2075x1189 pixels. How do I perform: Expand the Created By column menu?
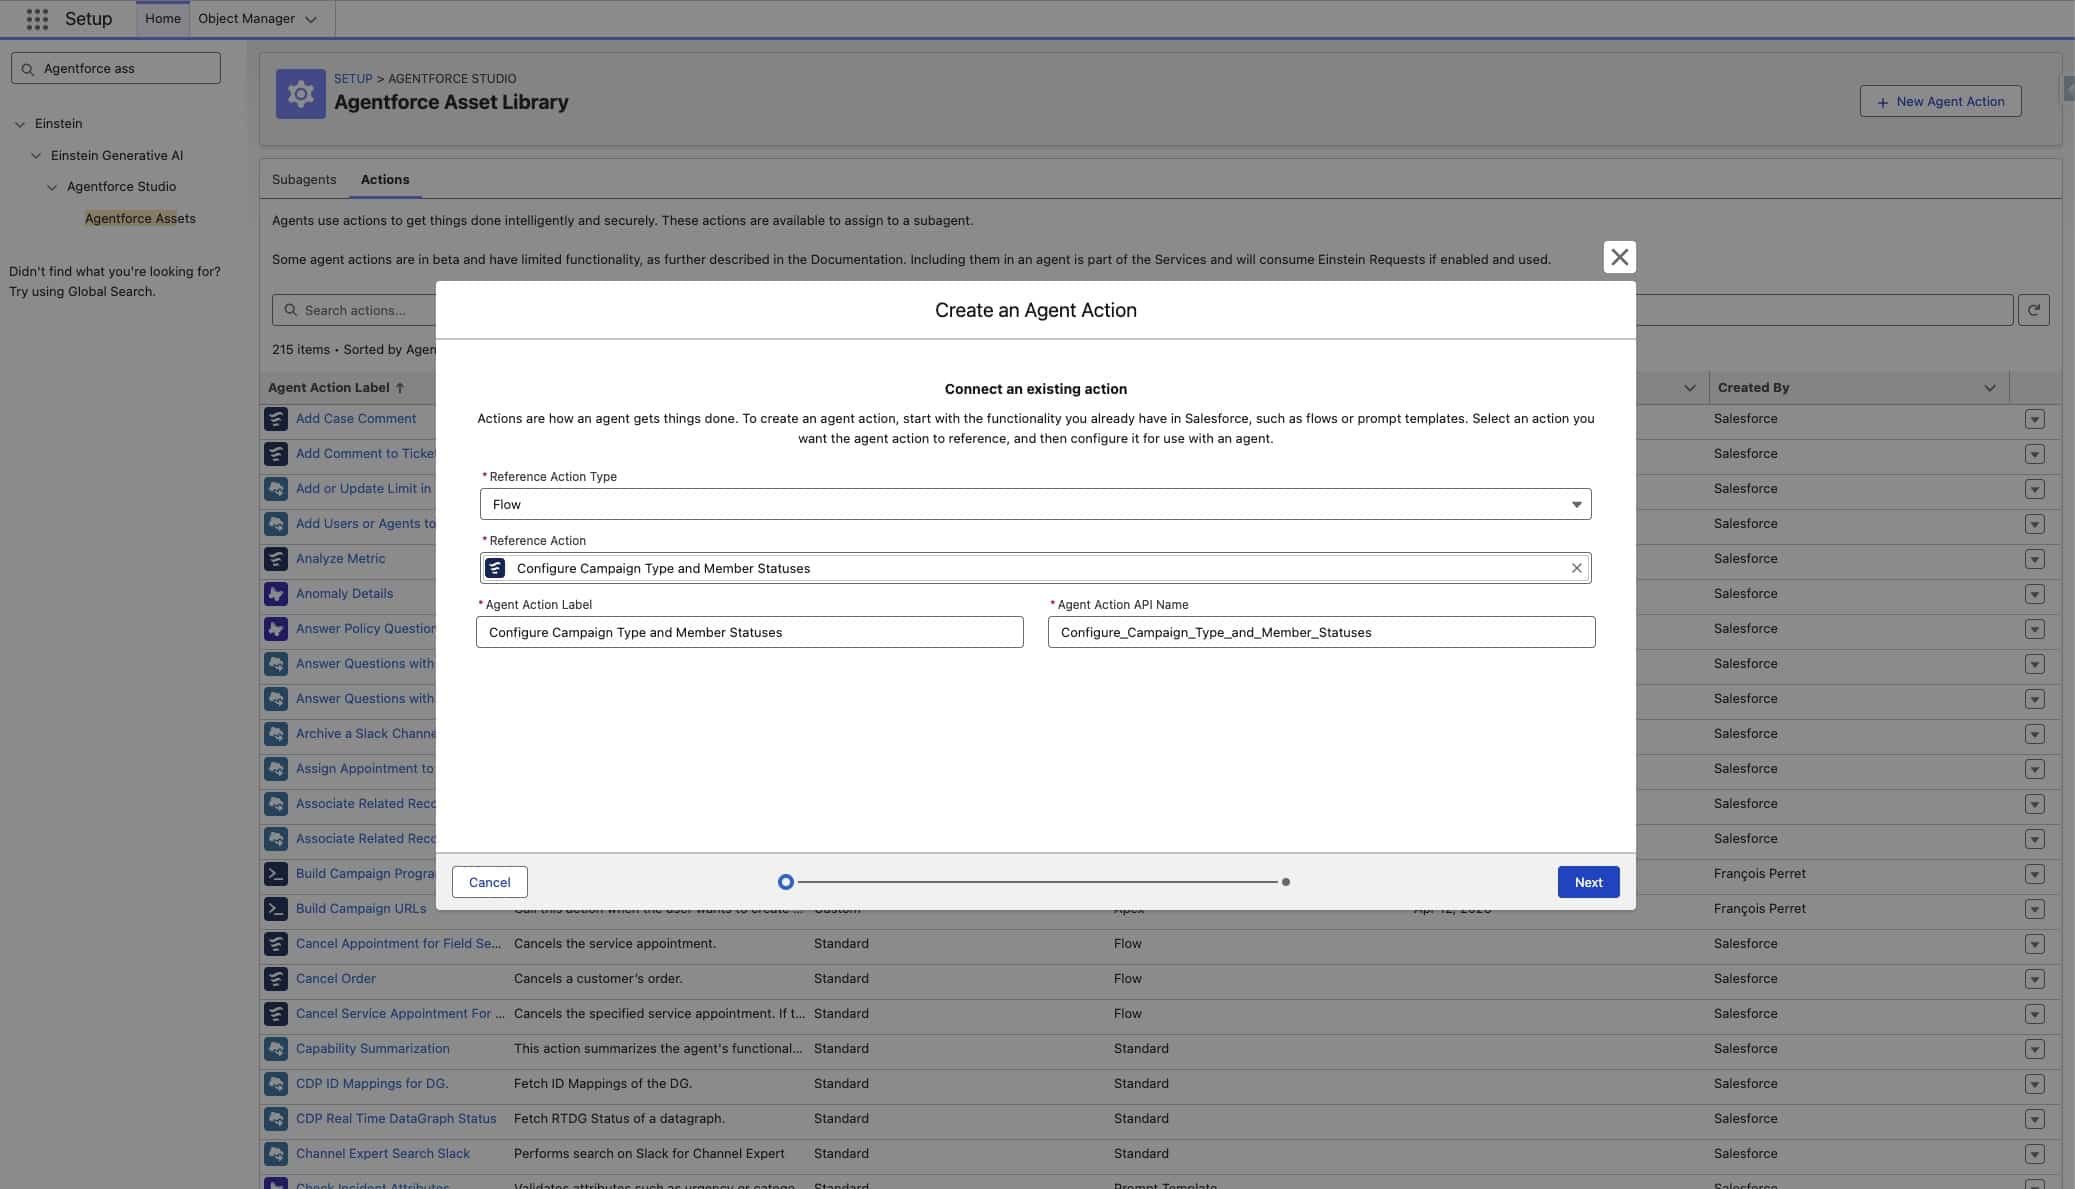[1989, 388]
